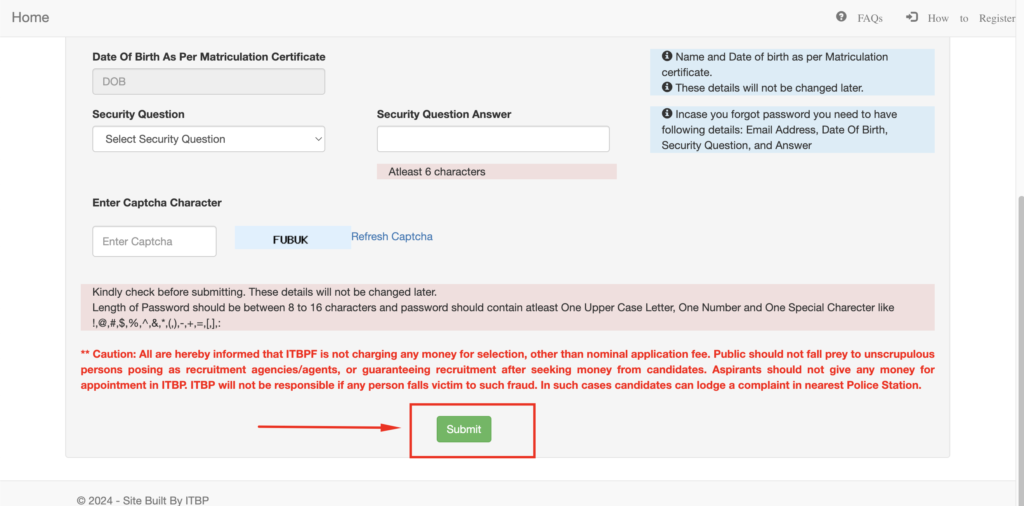Focus the Enter Captcha text field
The width and height of the screenshot is (1024, 506).
click(x=154, y=242)
